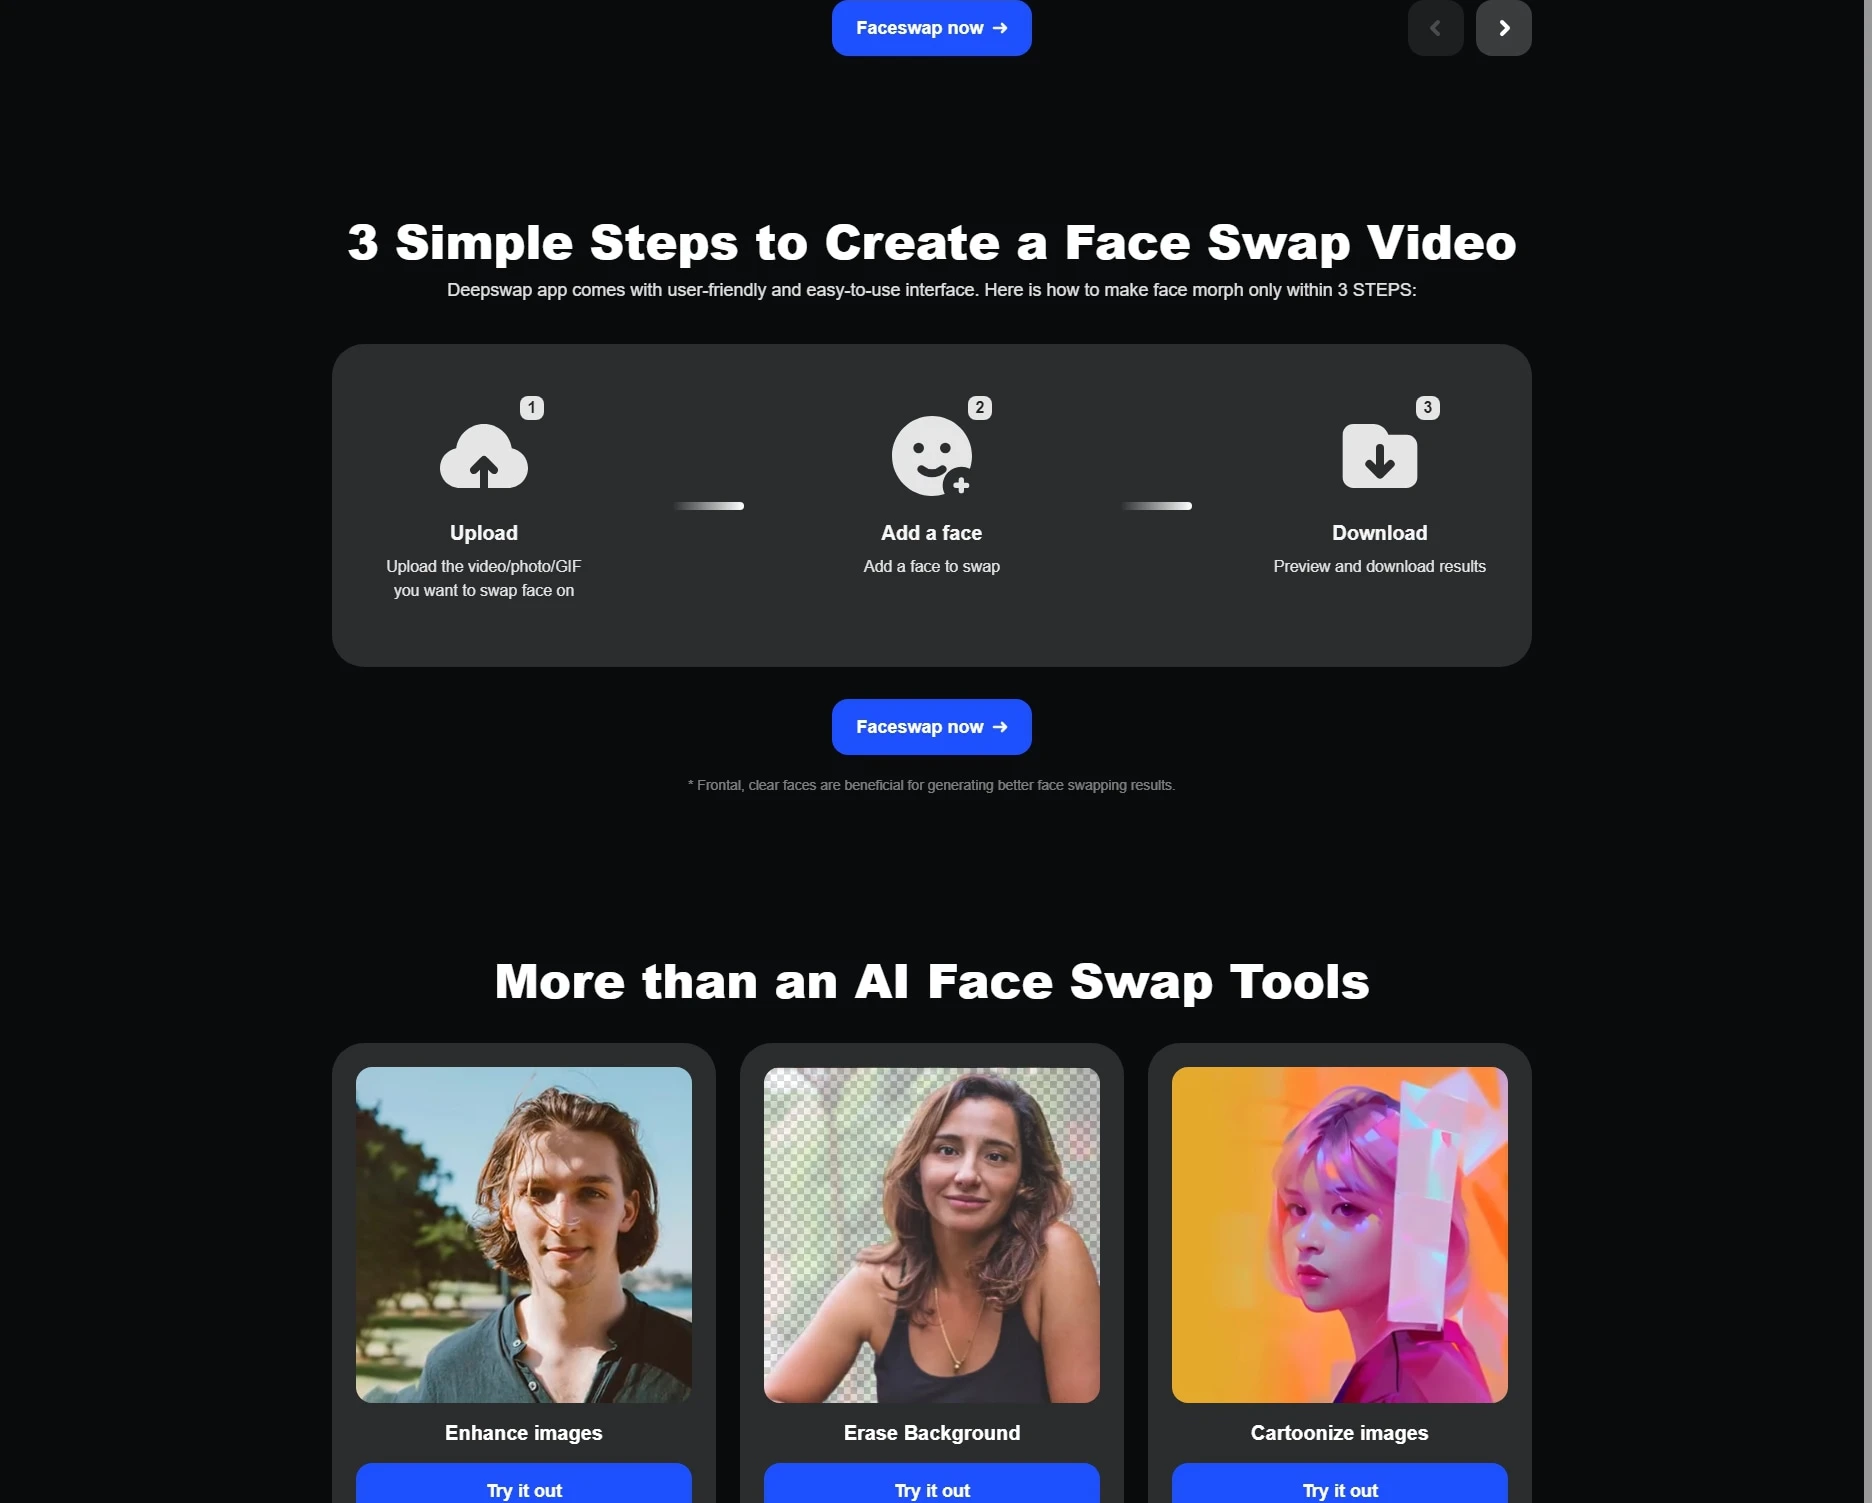Image resolution: width=1872 pixels, height=1503 pixels.
Task: Click the Download folder icon
Action: [x=1379, y=457]
